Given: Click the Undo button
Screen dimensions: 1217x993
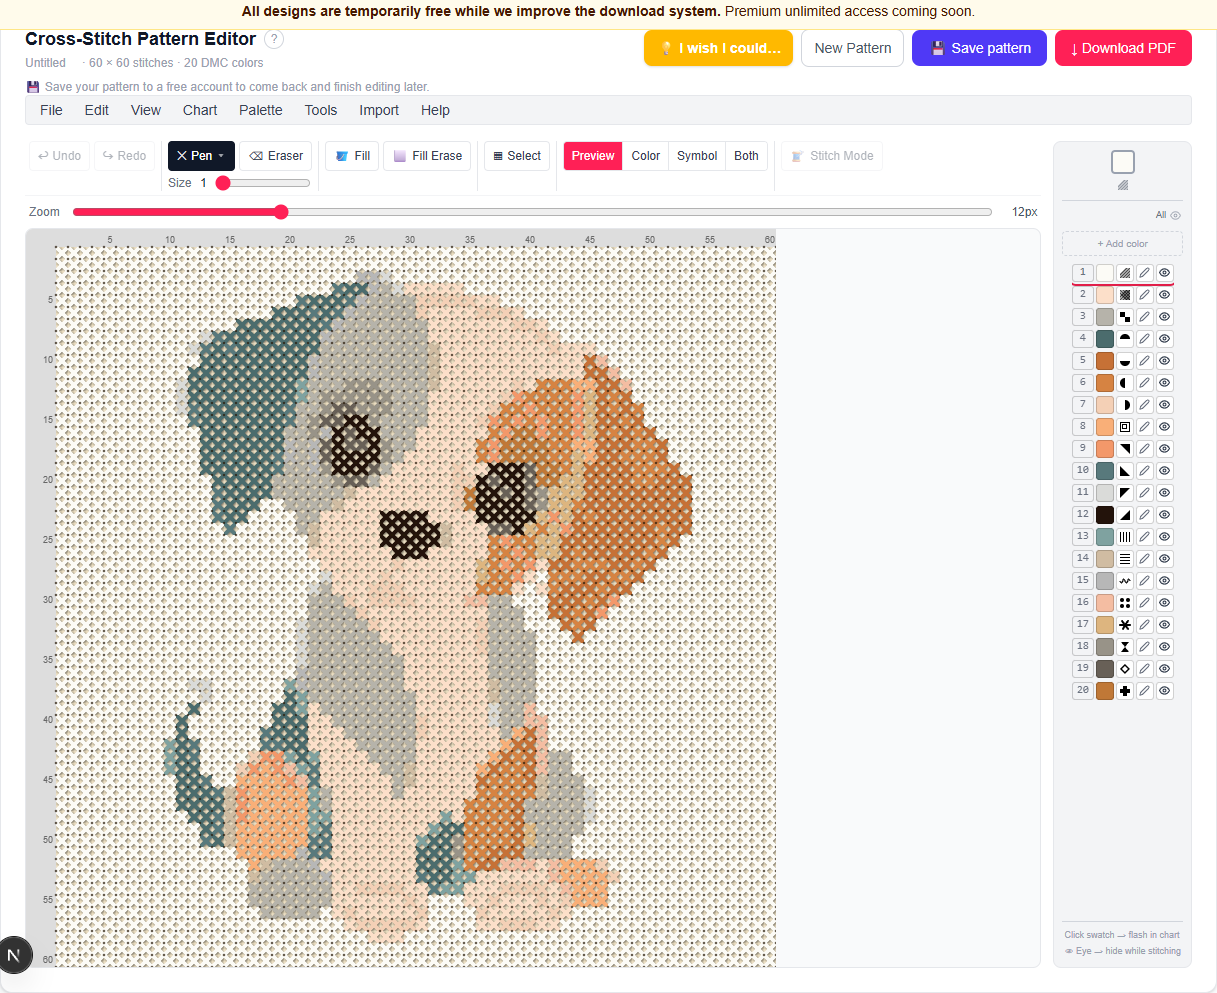Looking at the screenshot, I should tap(59, 156).
